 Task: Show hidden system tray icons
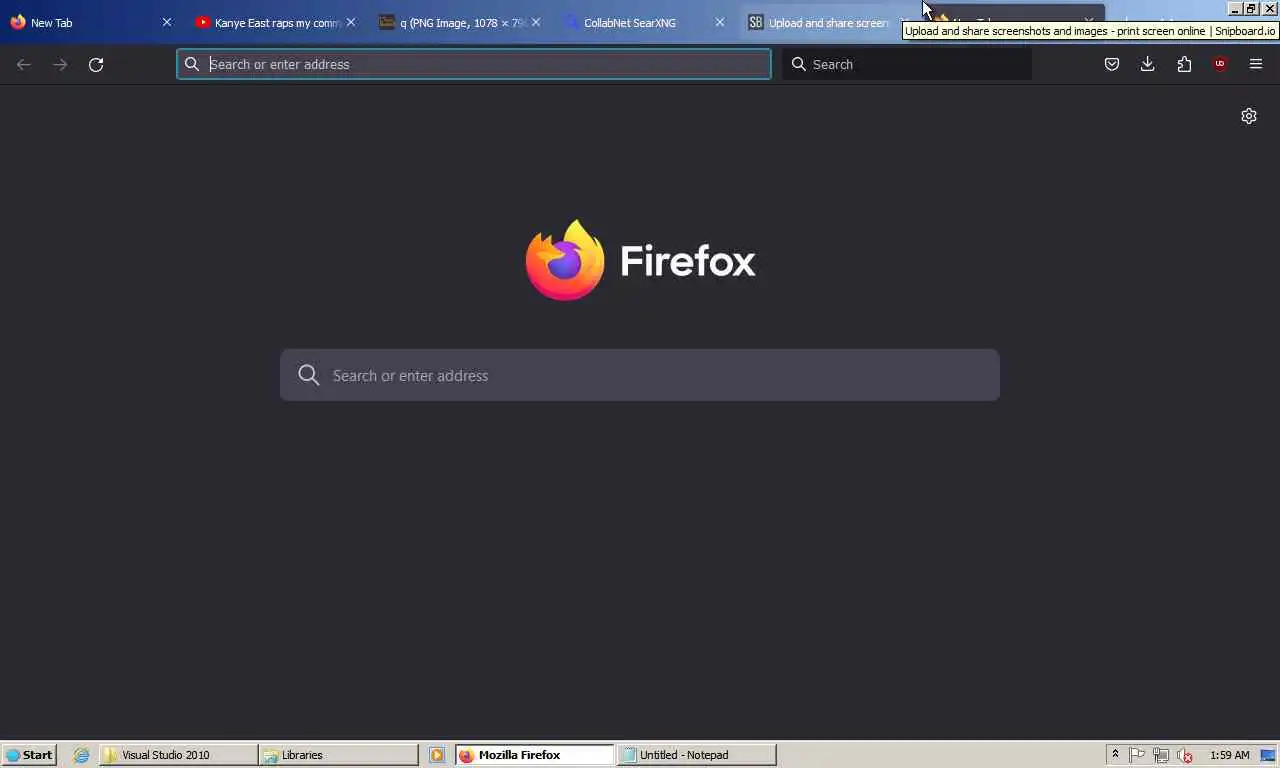pos(1115,755)
